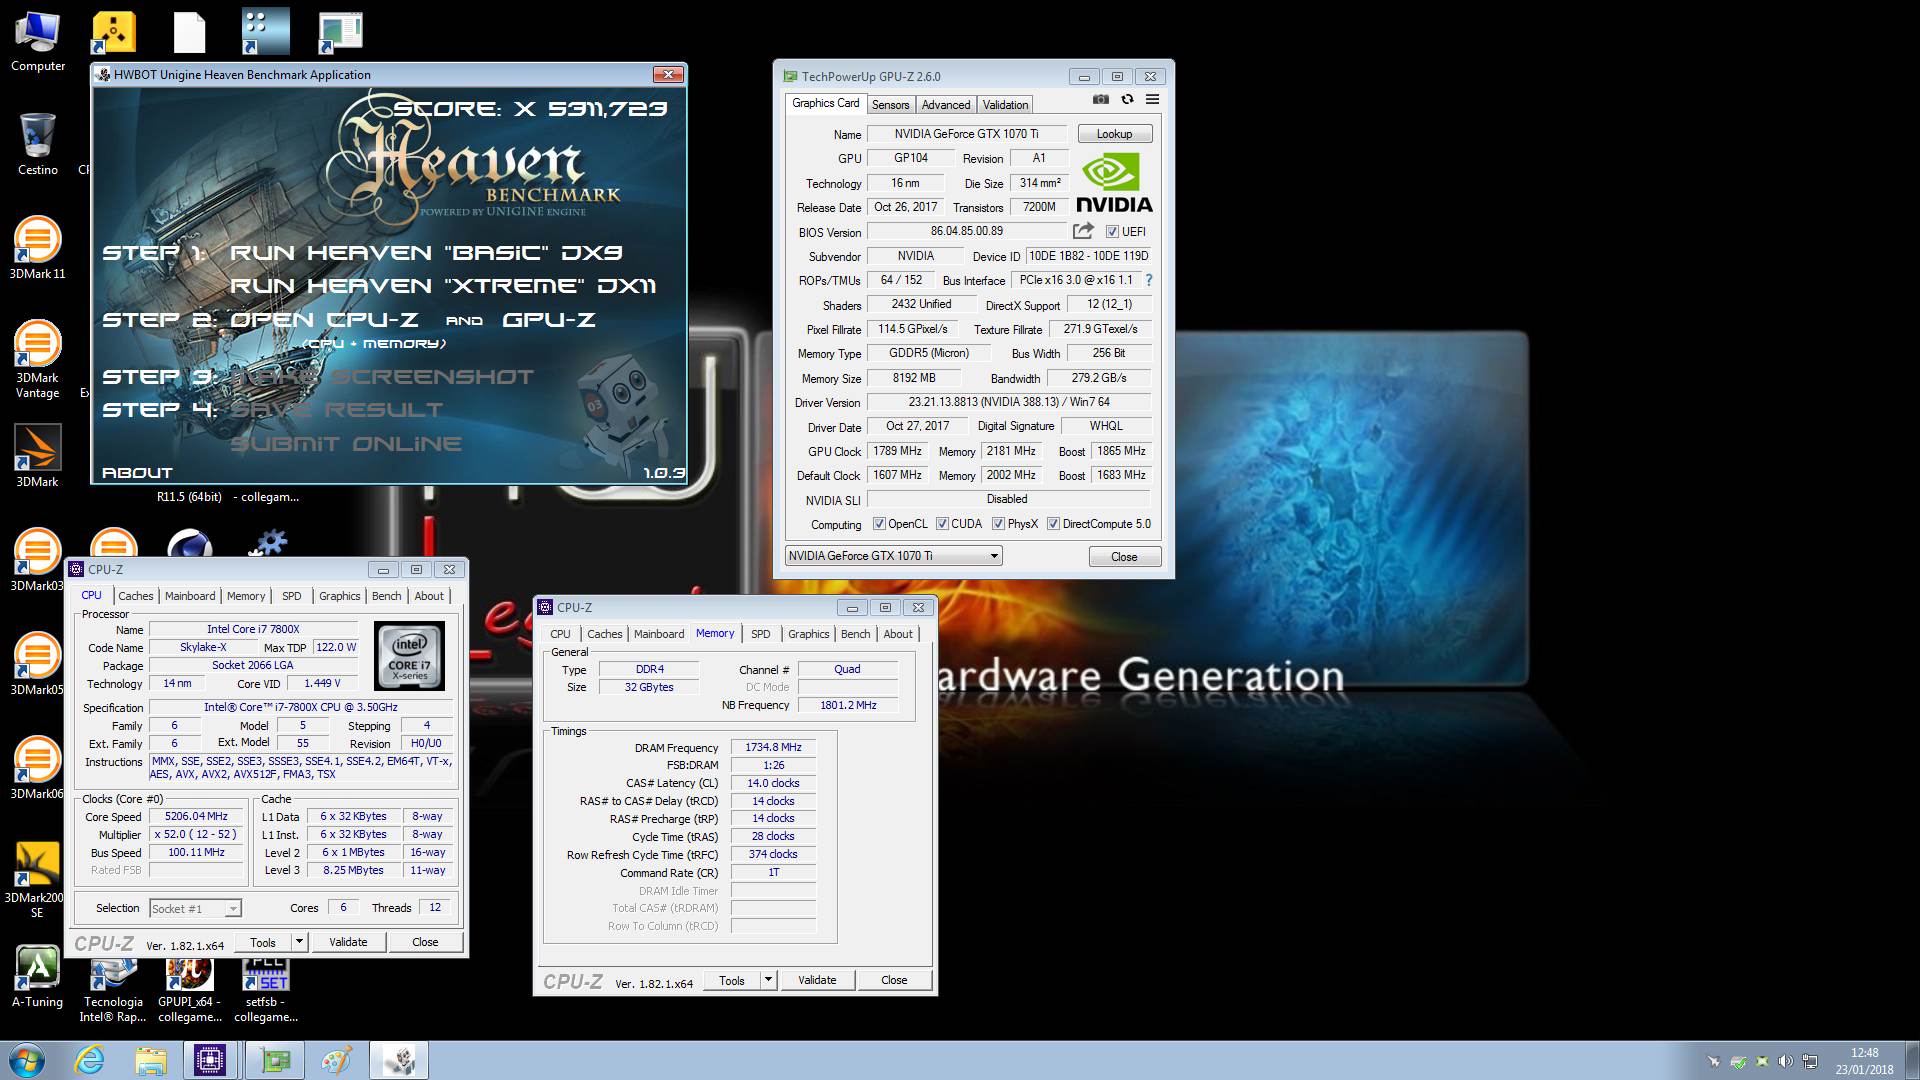The width and height of the screenshot is (1920, 1080).
Task: Open the Caches tab in the CPU-Z processor window
Action: click(136, 596)
